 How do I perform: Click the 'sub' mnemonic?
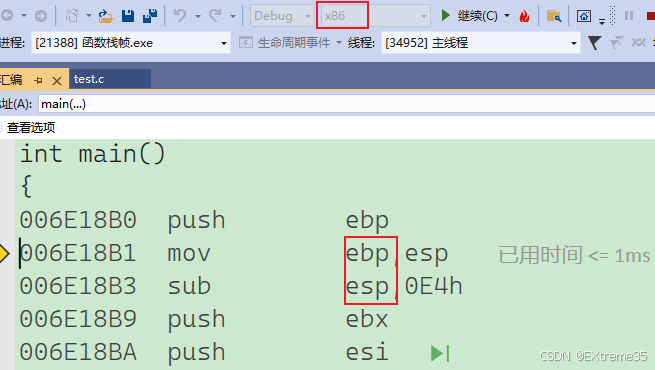point(189,286)
